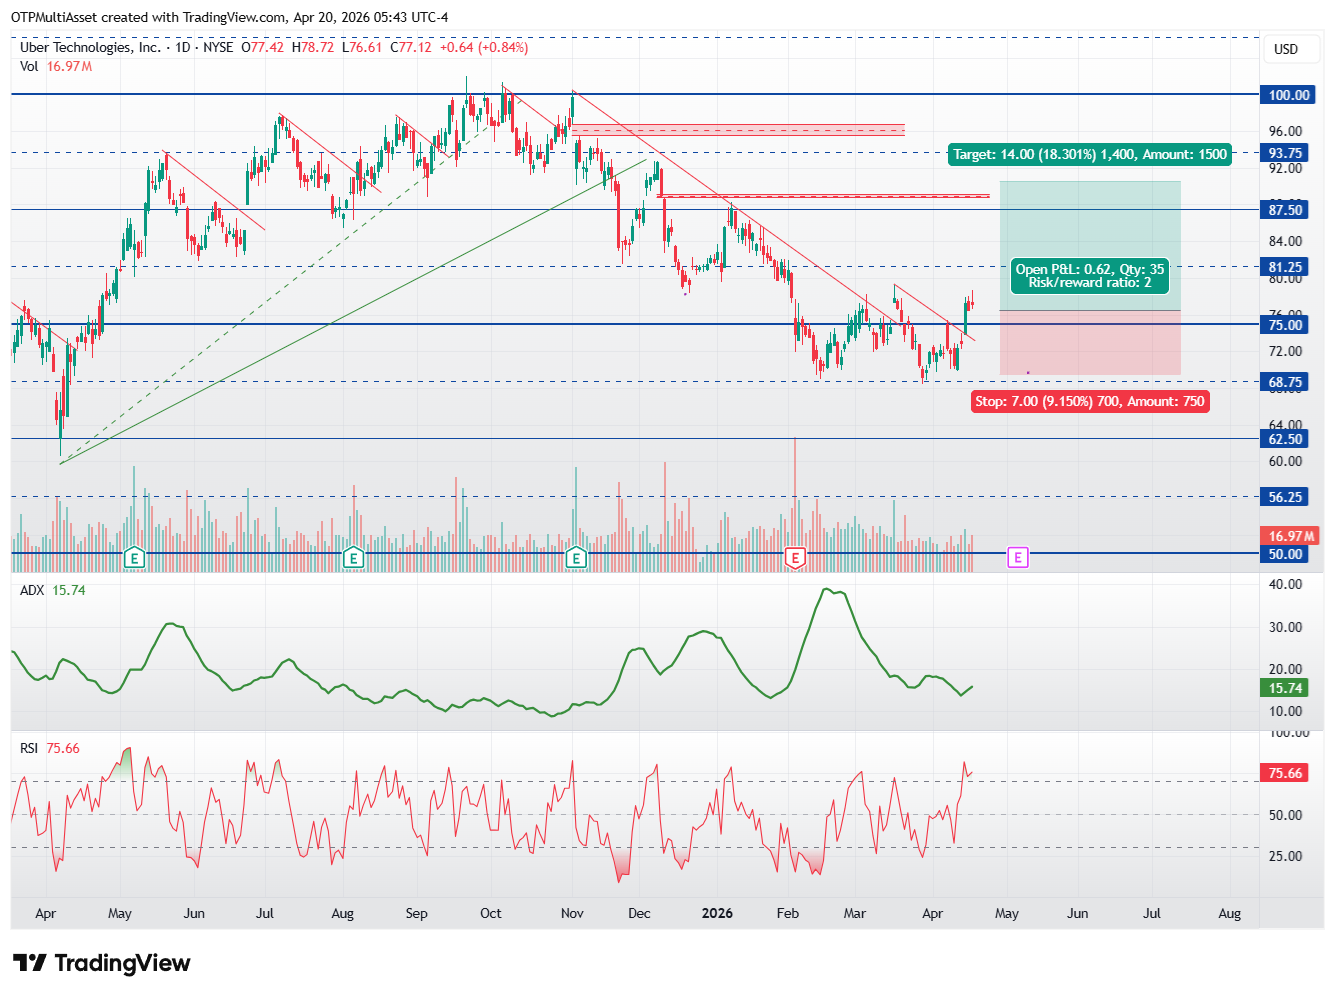This screenshot has width=1335, height=997.
Task: Click the Open P&L risk/reward label
Action: [x=1090, y=276]
